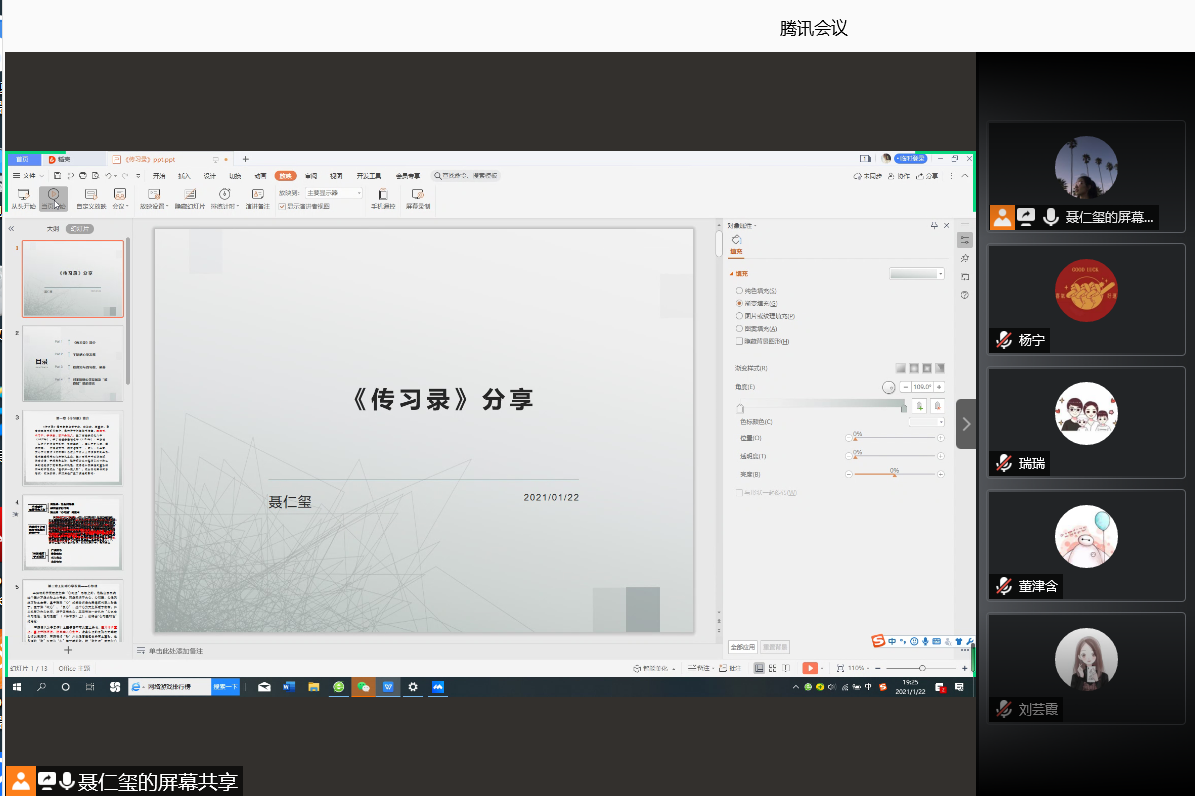Click the WeChat icon in Windows taskbar
The image size is (1195, 796).
pos(364,687)
